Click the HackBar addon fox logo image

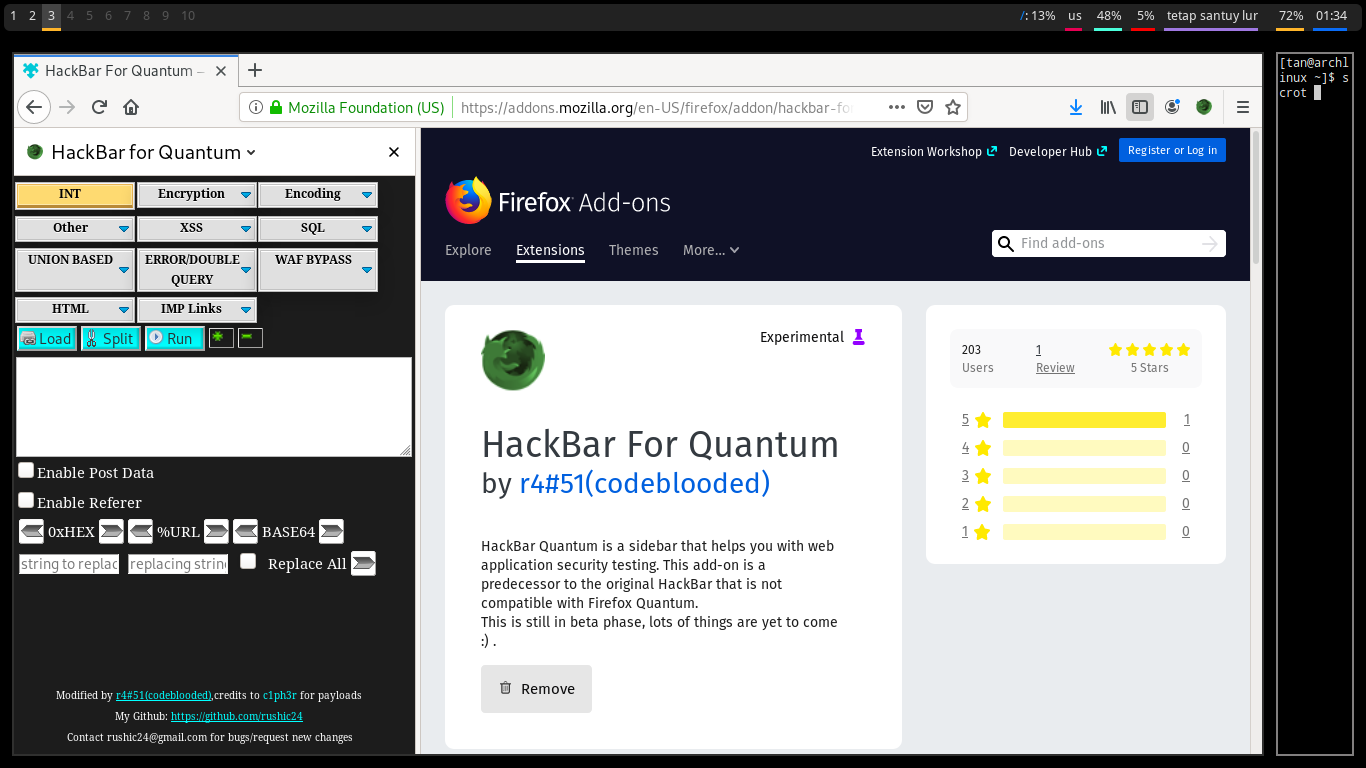(x=513, y=360)
